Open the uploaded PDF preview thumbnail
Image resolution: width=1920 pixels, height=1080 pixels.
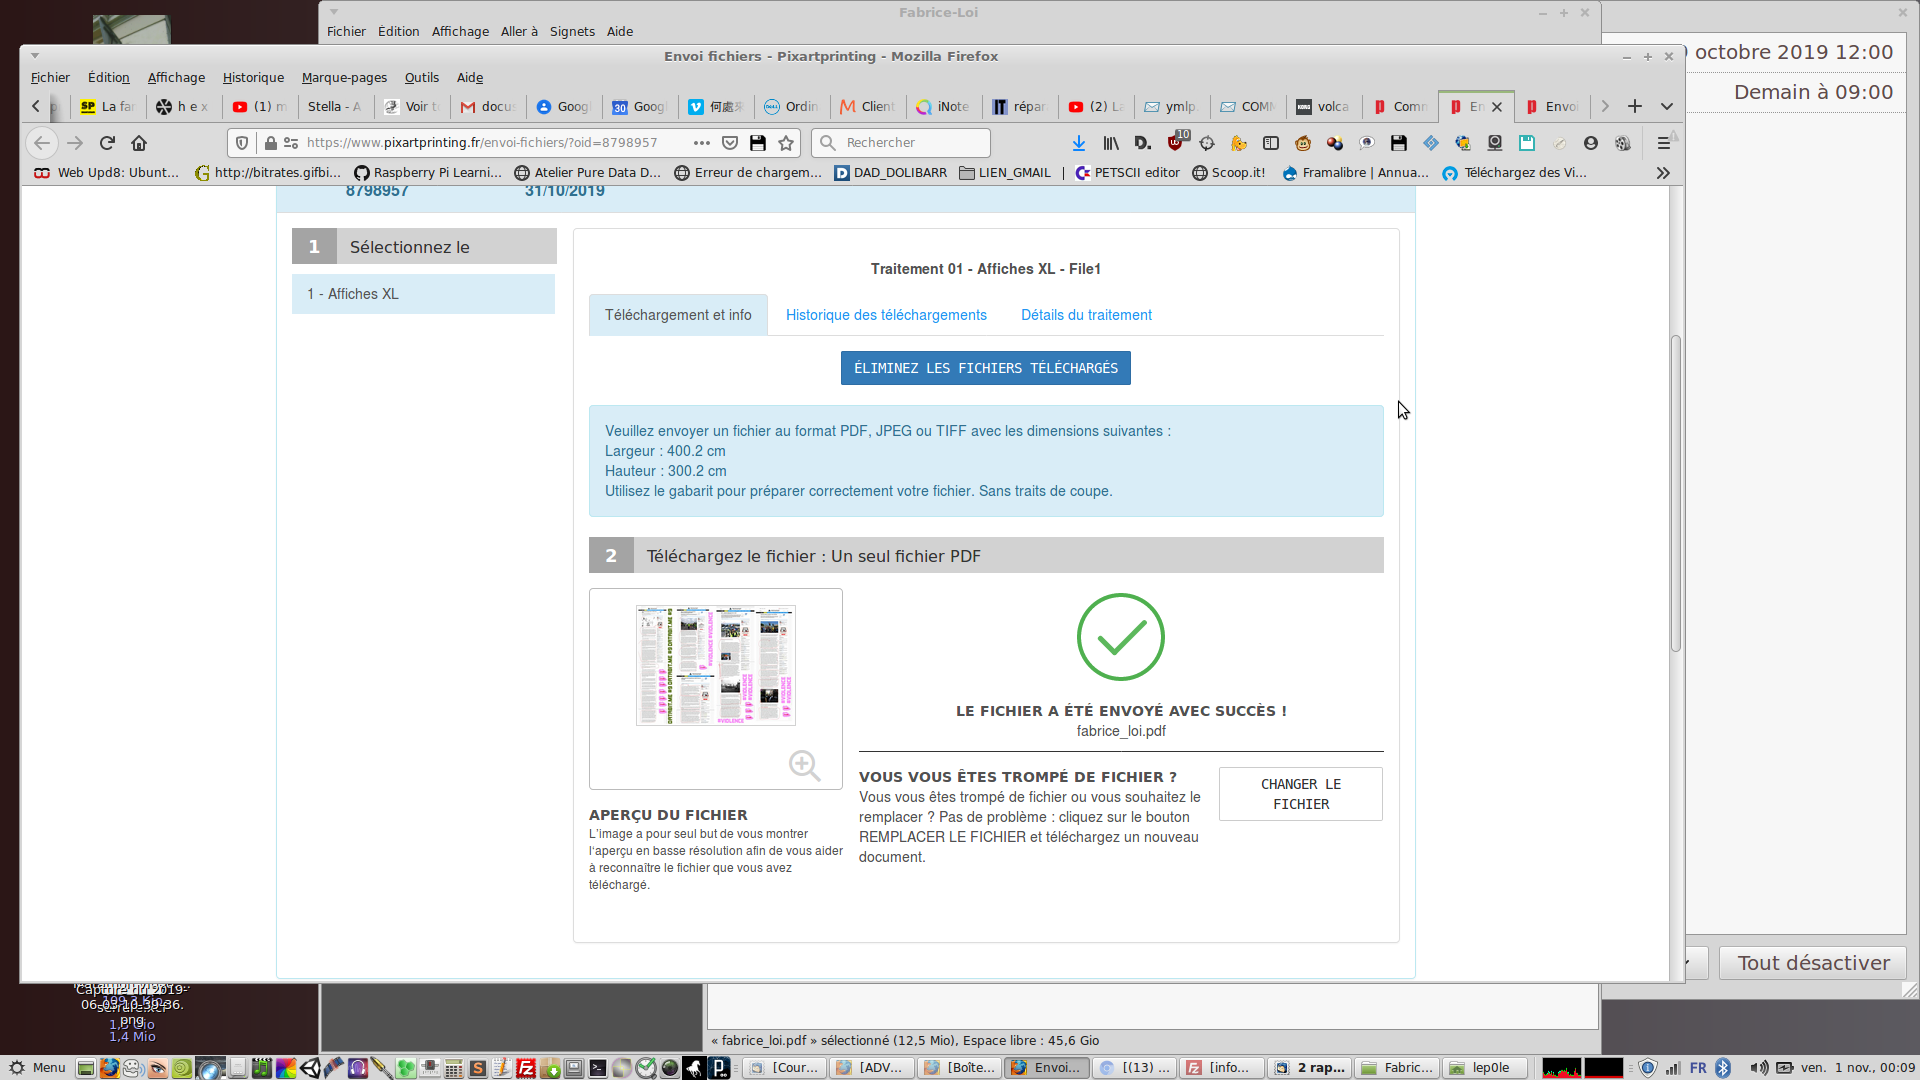716,665
